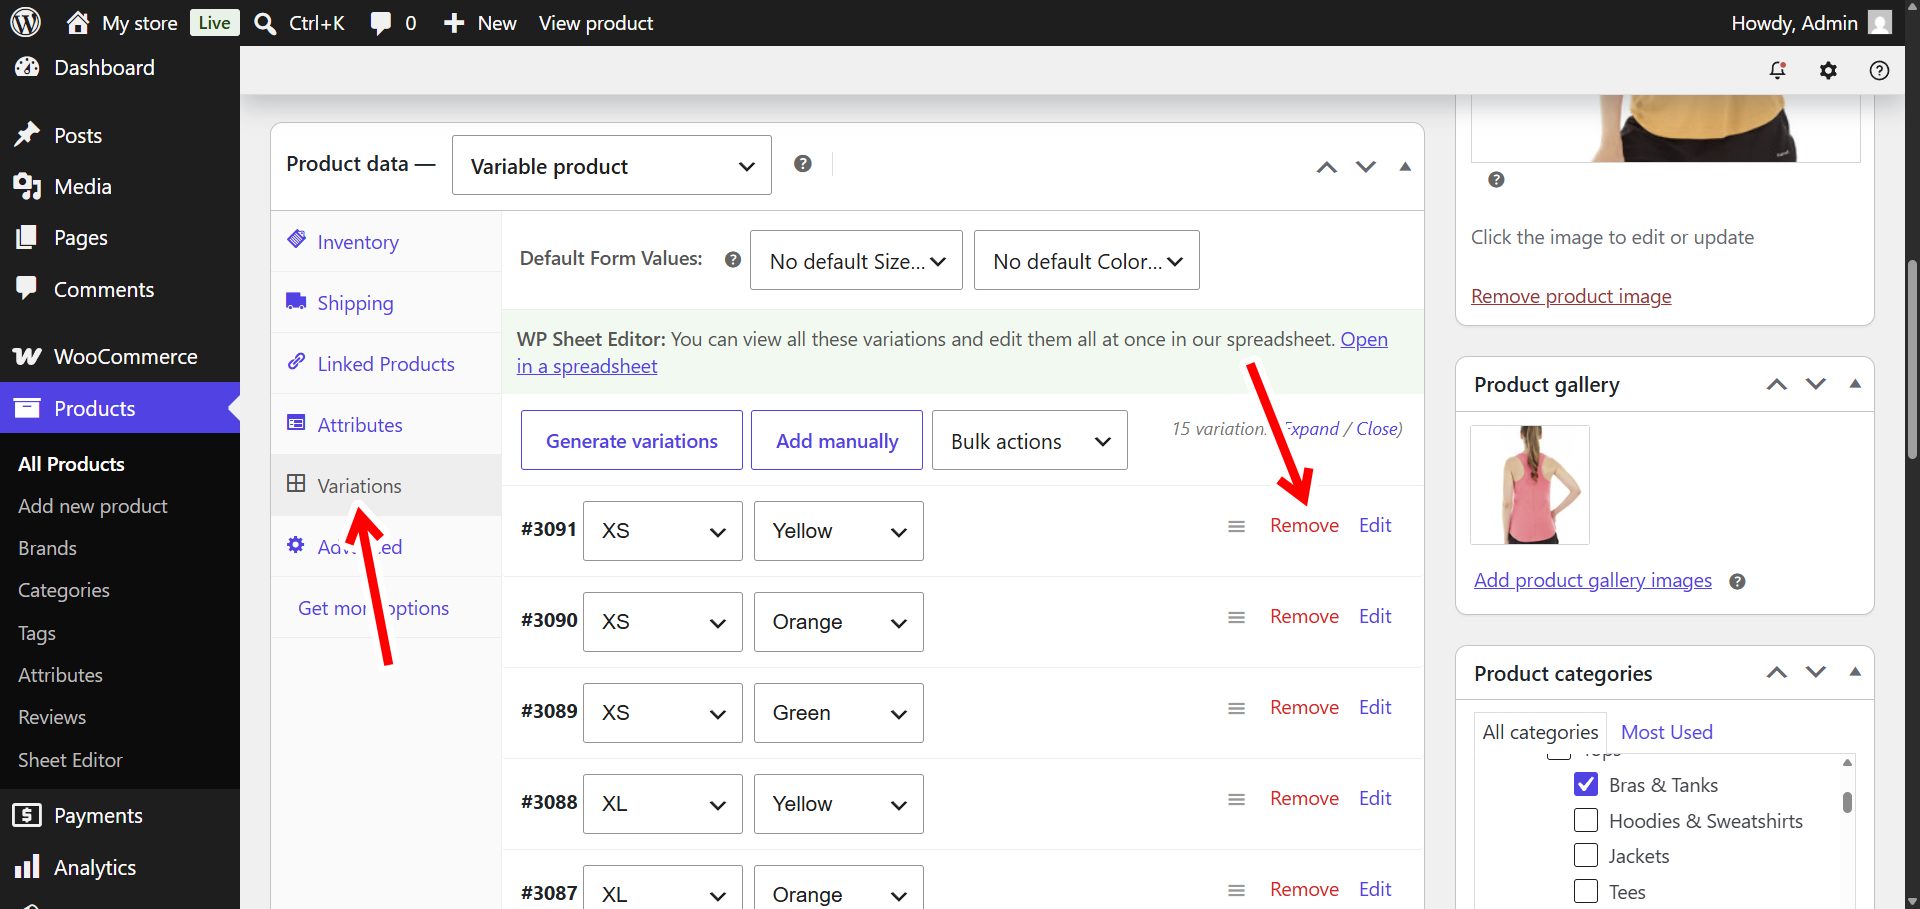Click the drag handle for variation #3090
The image size is (1920, 909).
coord(1237,618)
